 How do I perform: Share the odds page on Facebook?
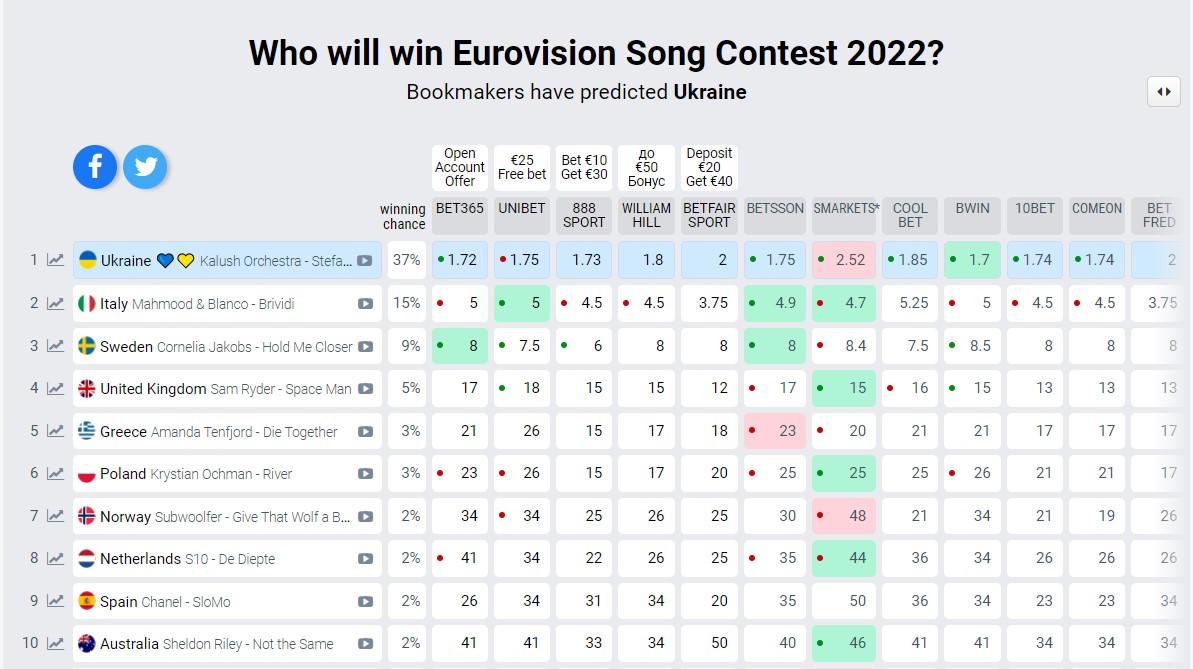click(95, 167)
